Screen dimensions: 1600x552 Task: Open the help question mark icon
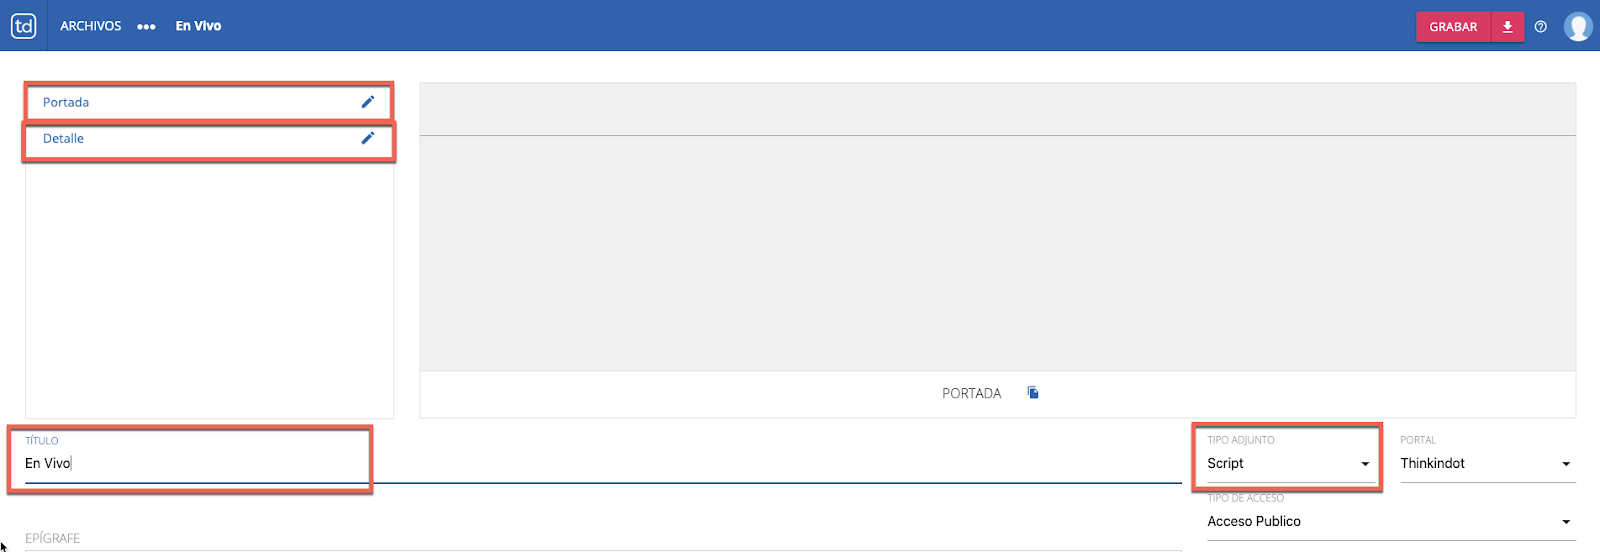point(1541,27)
